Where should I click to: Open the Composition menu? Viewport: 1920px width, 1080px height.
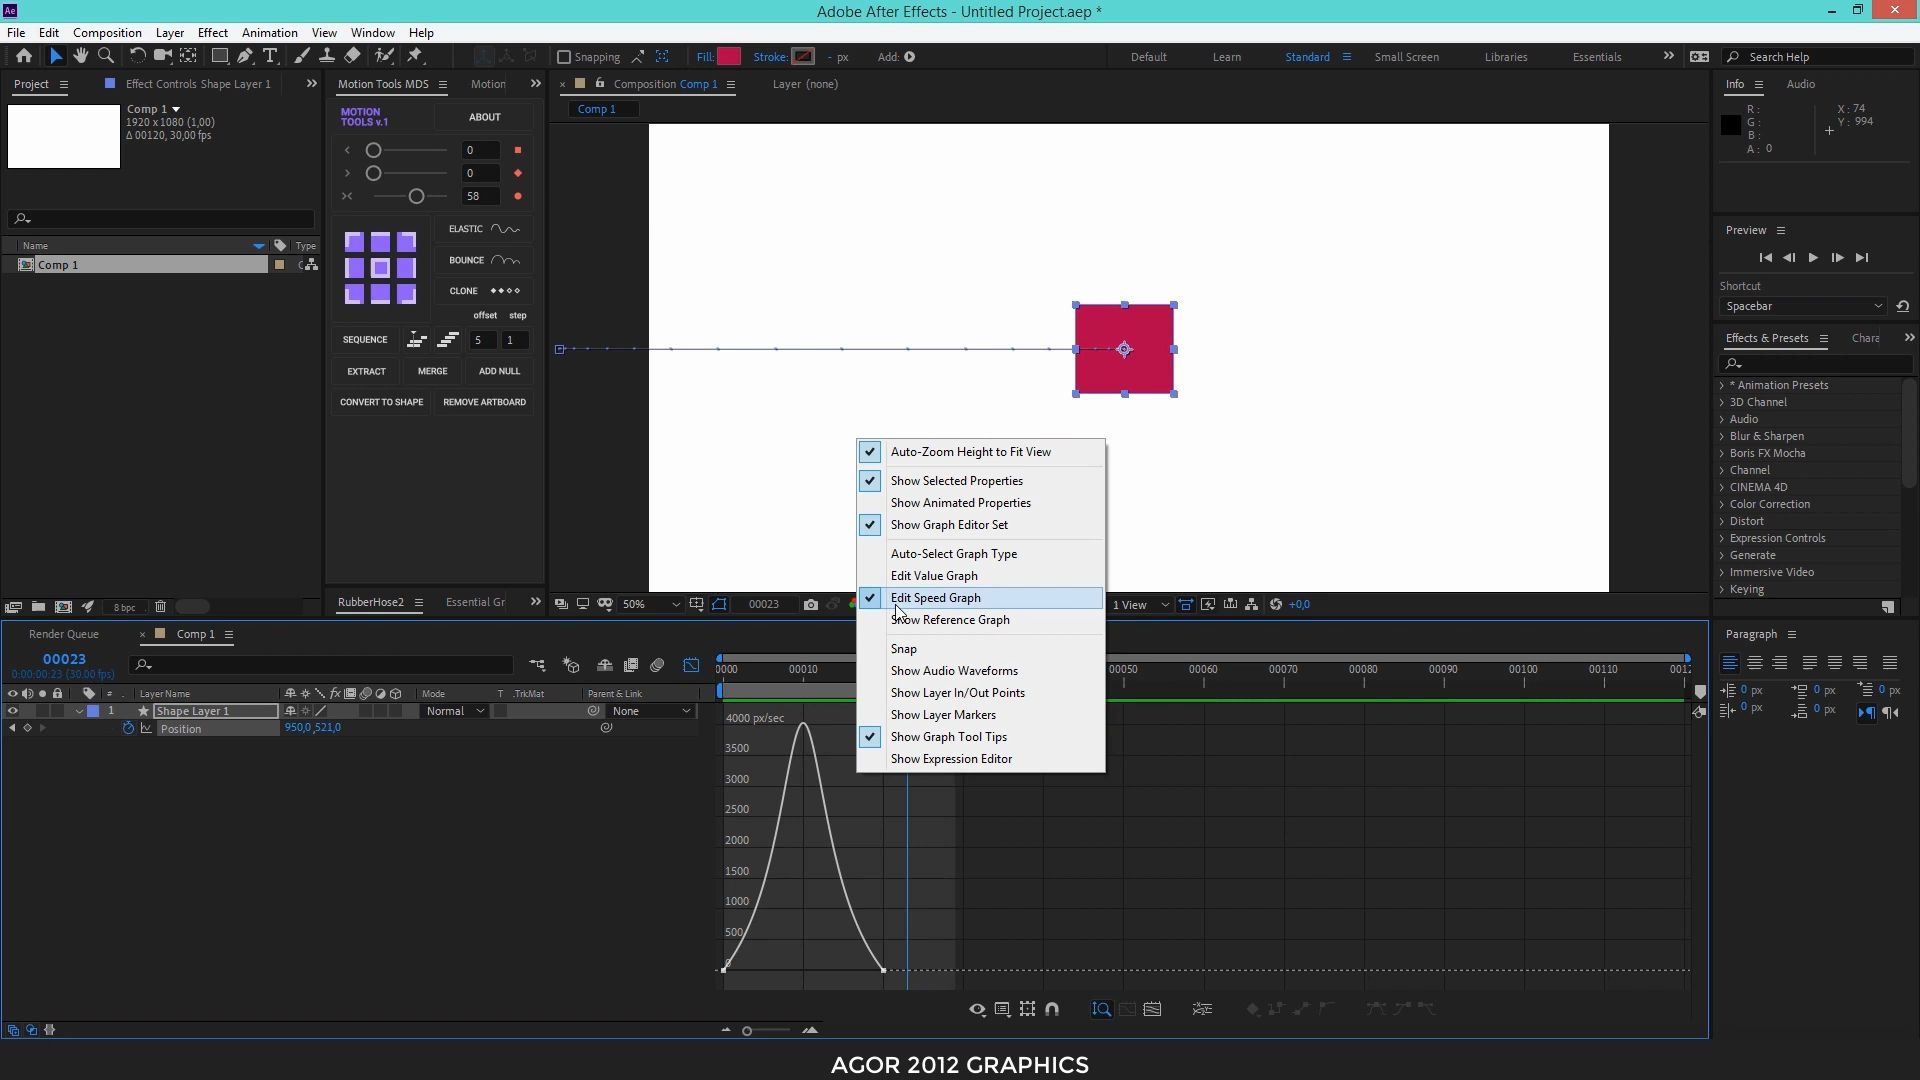pos(107,32)
